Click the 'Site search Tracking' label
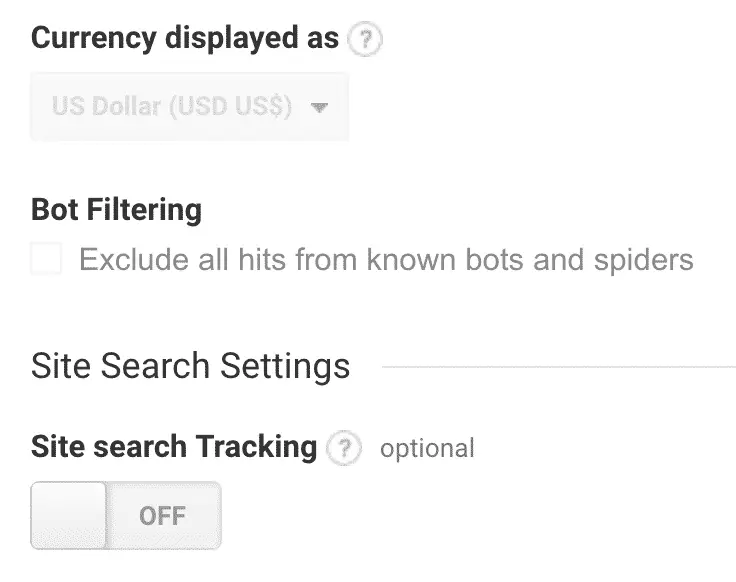Screen dimensions: 736x582 pos(174,446)
